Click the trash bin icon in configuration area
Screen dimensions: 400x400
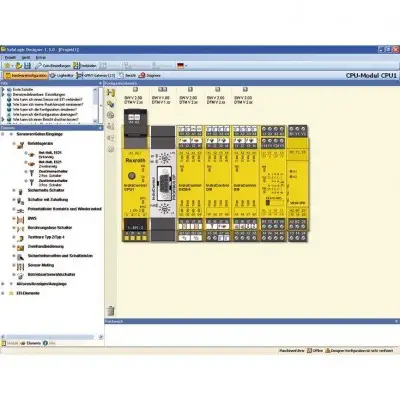(111, 311)
